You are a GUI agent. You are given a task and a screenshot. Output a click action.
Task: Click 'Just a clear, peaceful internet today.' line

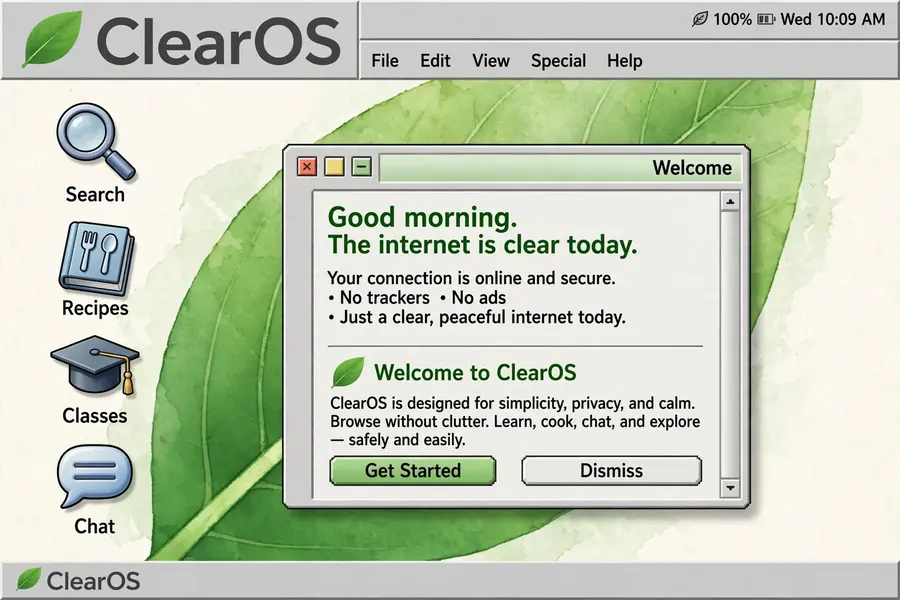[x=477, y=318]
